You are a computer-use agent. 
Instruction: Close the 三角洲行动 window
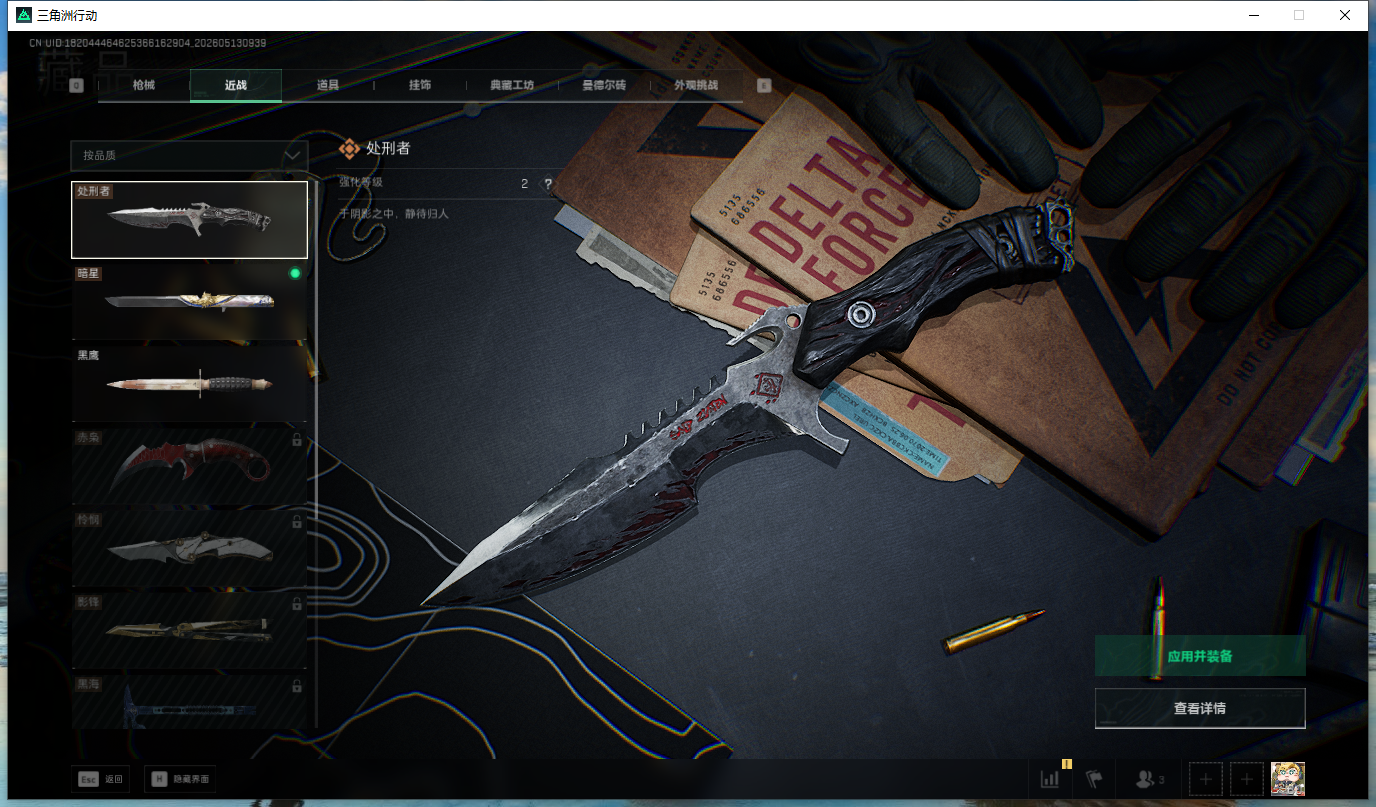[1345, 15]
